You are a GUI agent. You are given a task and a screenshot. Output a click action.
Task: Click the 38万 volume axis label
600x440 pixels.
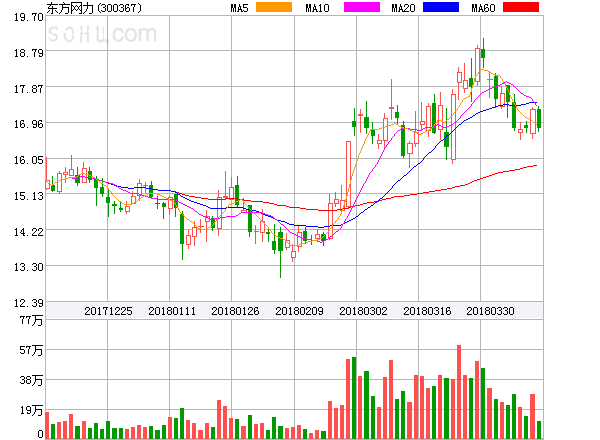click(x=31, y=380)
